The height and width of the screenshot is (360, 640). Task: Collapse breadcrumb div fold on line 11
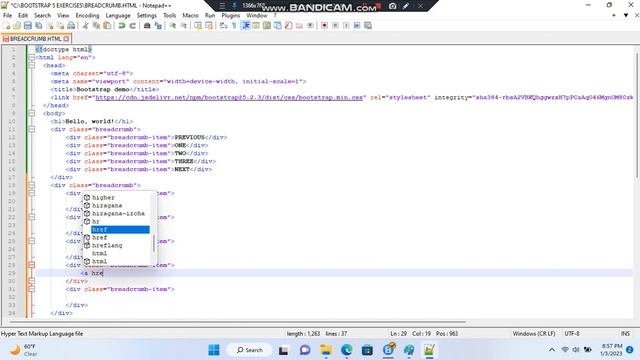point(32,129)
